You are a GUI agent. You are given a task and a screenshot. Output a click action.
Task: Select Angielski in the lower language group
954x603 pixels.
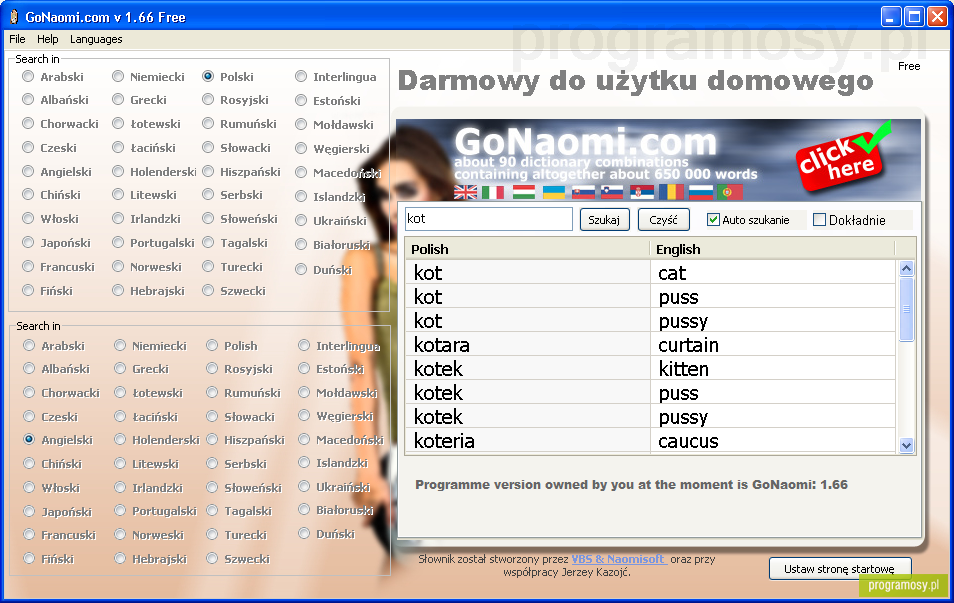[29, 439]
